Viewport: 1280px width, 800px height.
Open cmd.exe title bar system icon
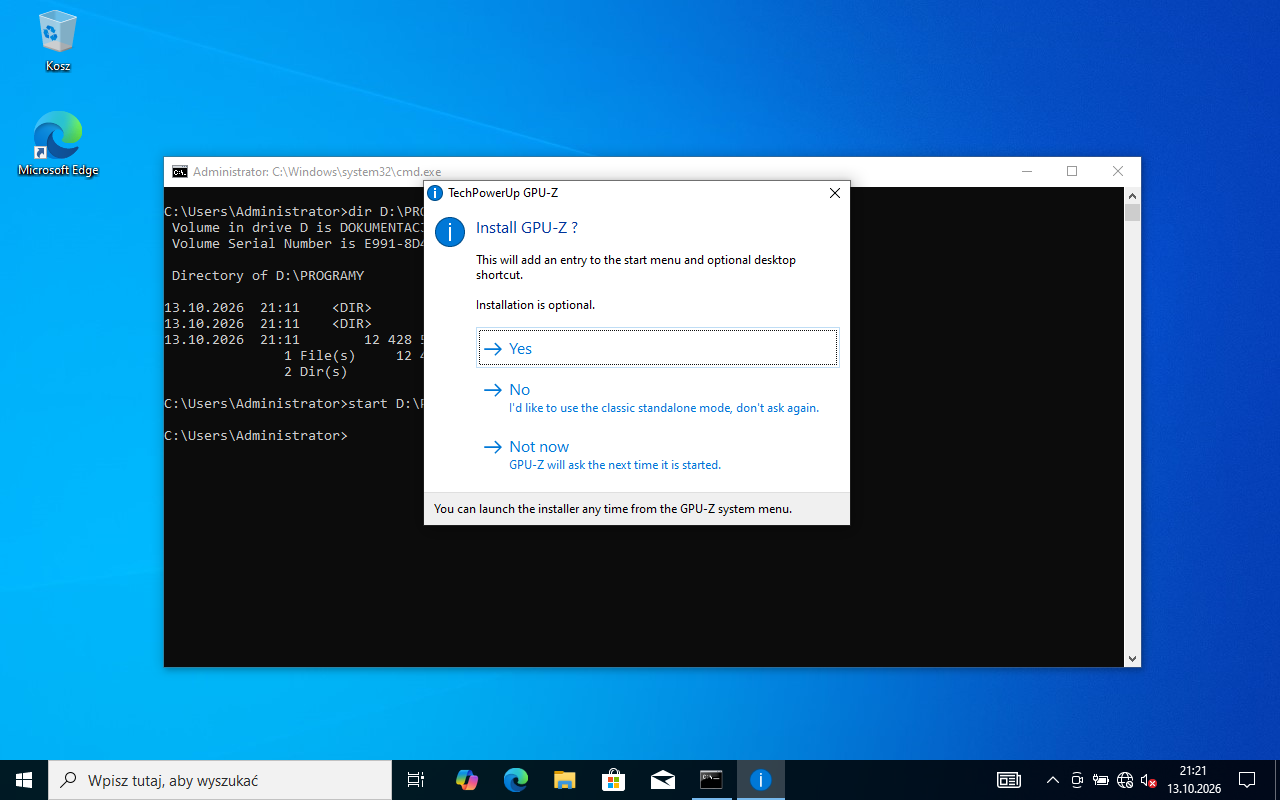(179, 172)
